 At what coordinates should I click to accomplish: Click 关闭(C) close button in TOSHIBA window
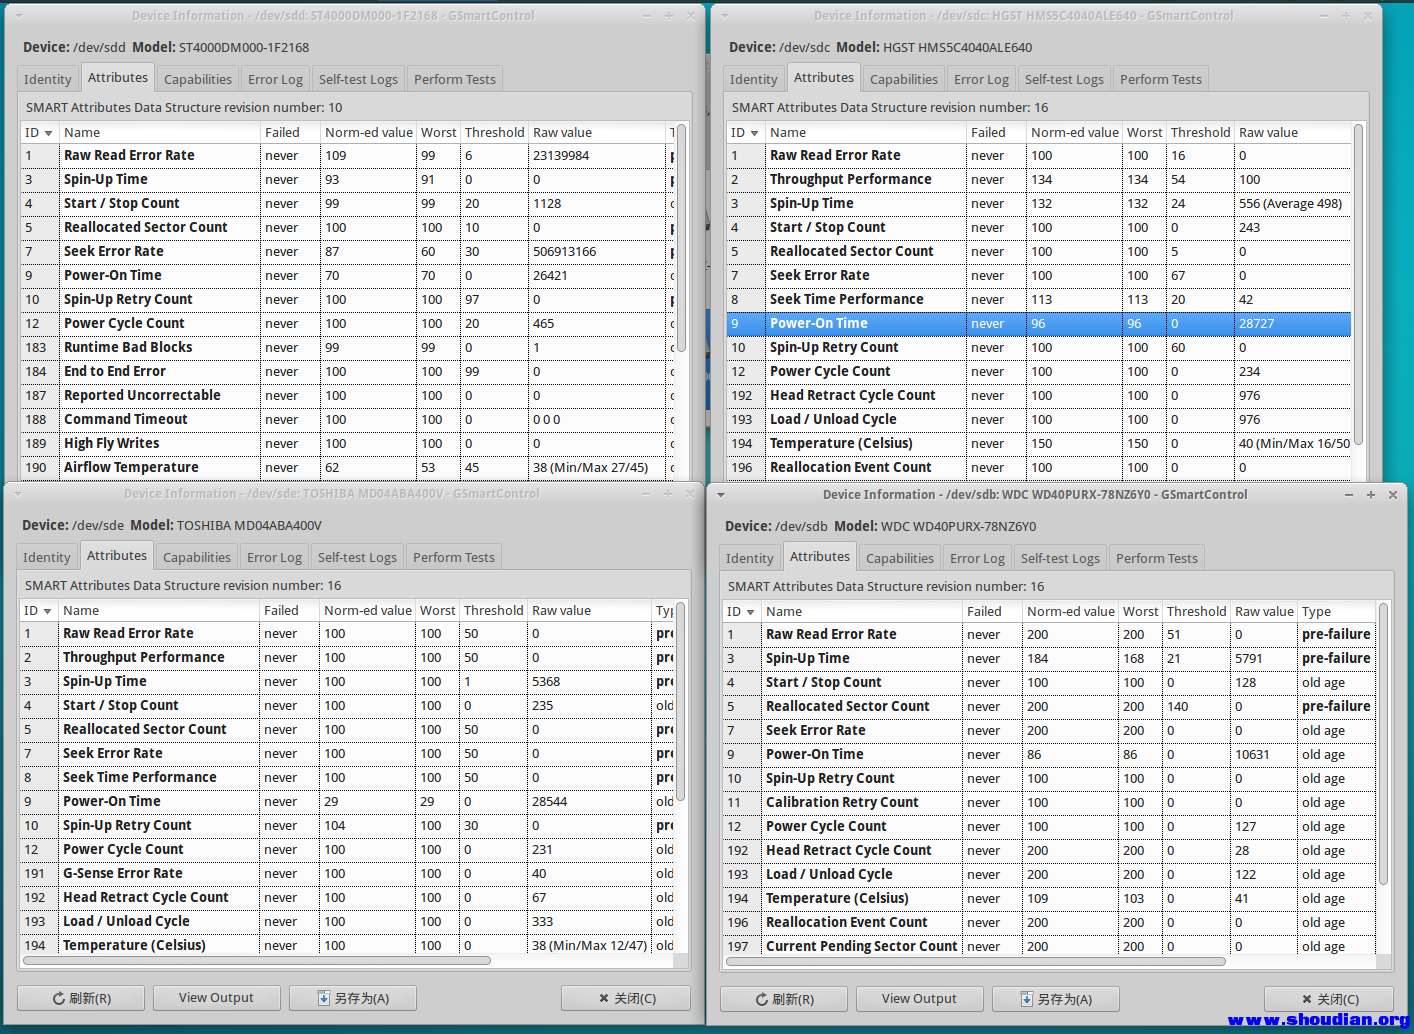626,998
